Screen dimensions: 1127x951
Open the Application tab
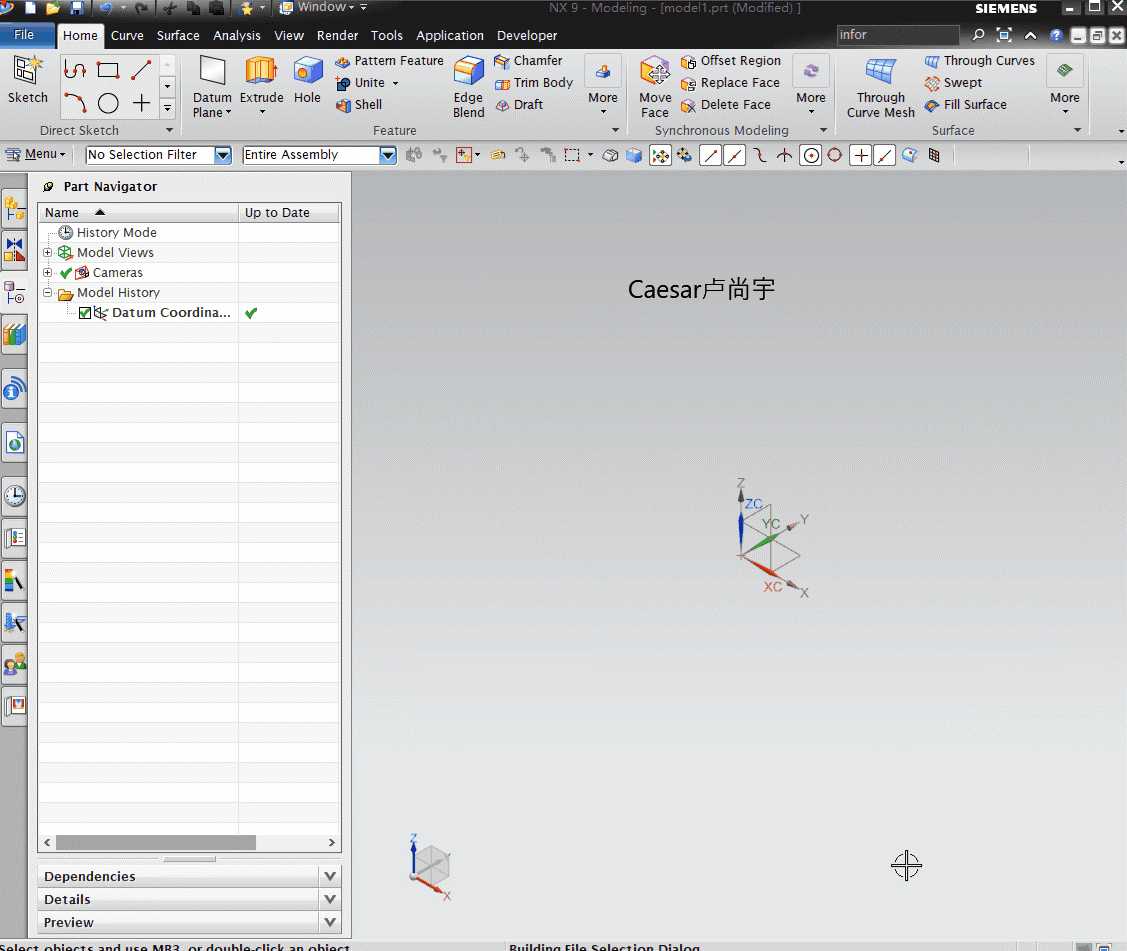[450, 35]
